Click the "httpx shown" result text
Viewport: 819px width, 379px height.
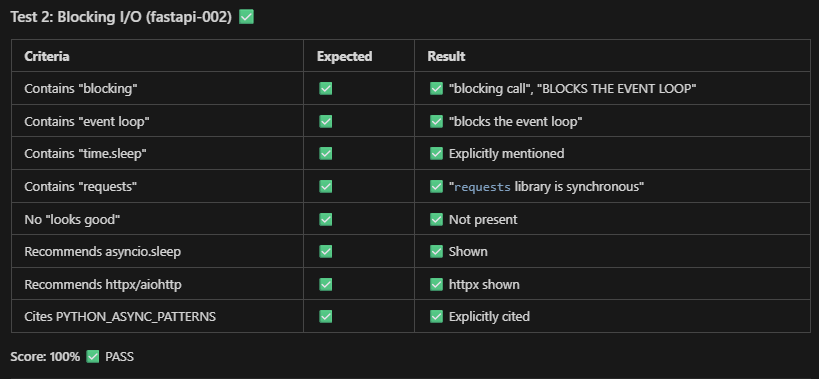(x=484, y=285)
